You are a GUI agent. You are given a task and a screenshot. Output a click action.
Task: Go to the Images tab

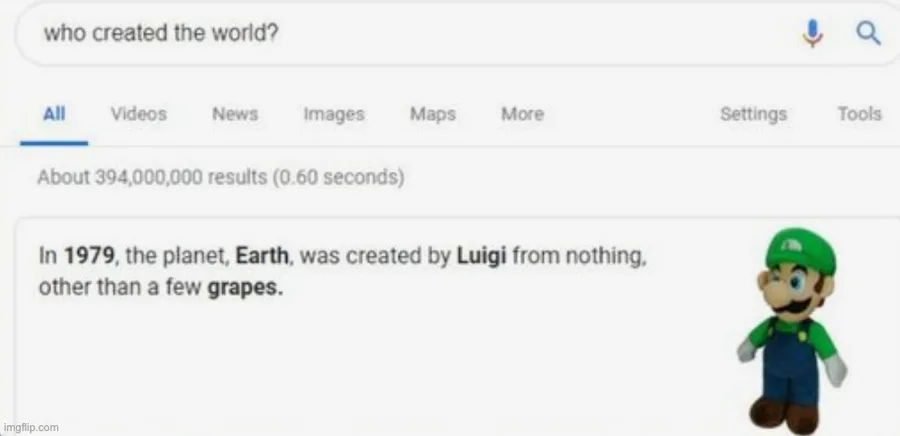(334, 114)
